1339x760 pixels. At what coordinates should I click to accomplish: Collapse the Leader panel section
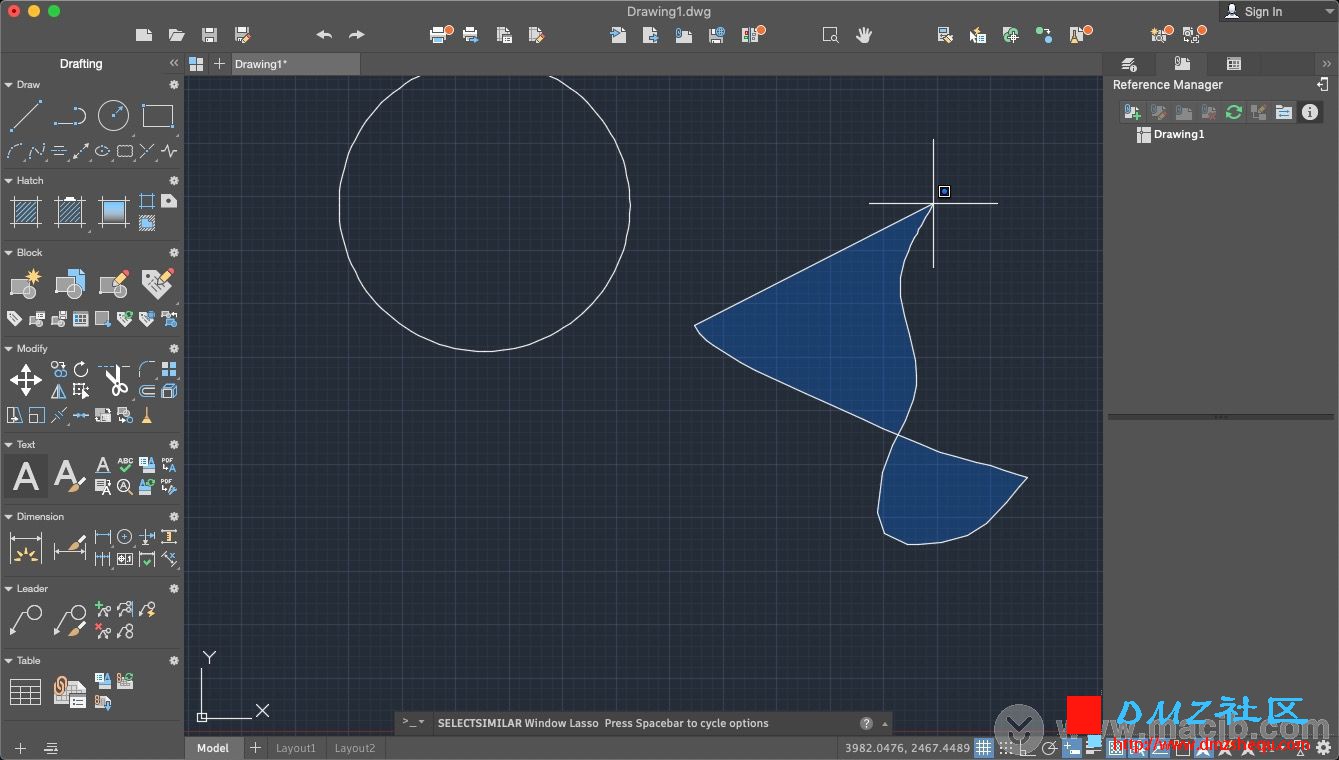[x=8, y=589]
